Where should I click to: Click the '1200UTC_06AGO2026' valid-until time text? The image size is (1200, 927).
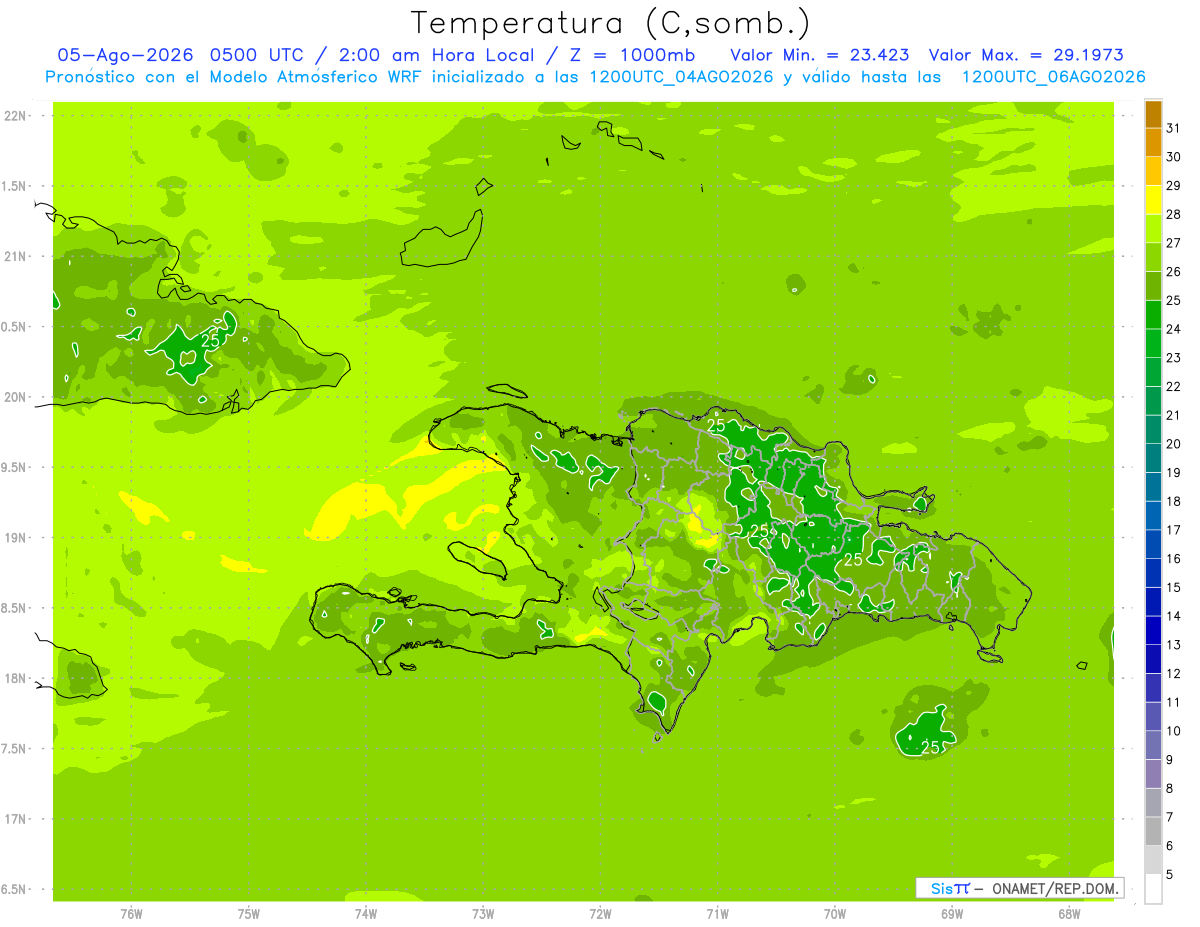1053,77
